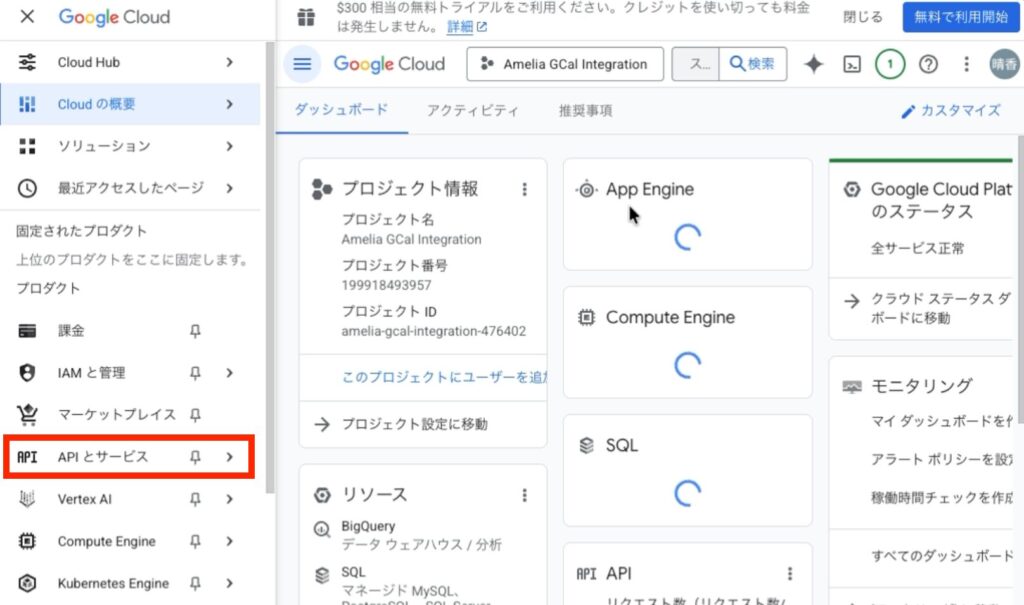Switch to the 推奨事項 tab
Image resolution: width=1024 pixels, height=605 pixels.
coord(585,111)
